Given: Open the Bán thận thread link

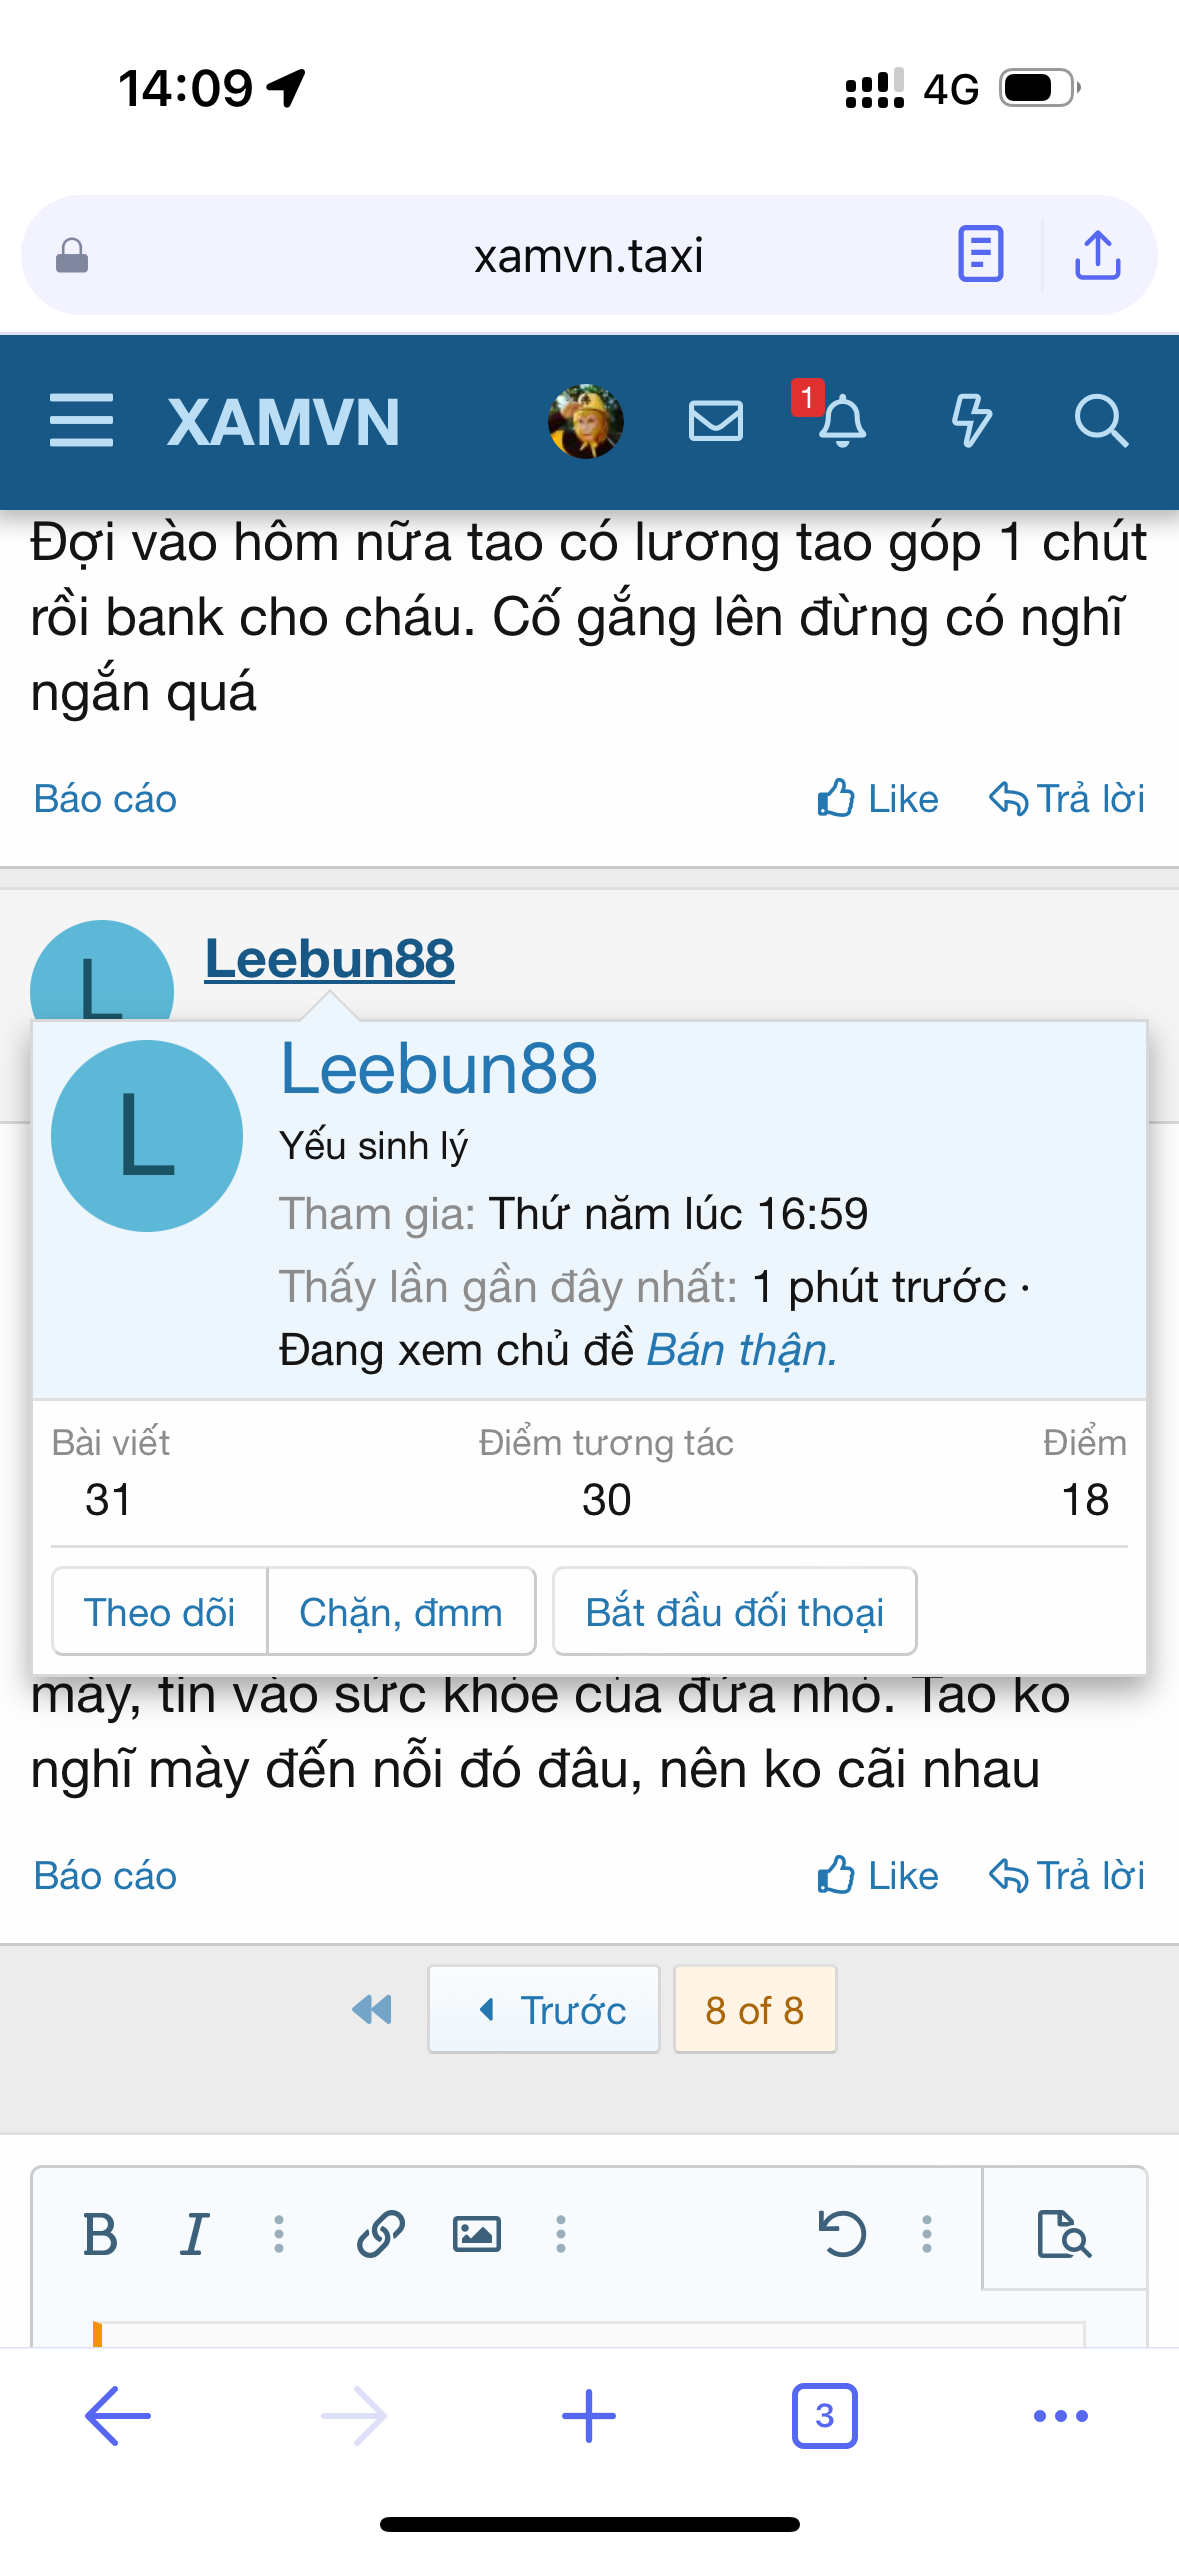Looking at the screenshot, I should [741, 1350].
